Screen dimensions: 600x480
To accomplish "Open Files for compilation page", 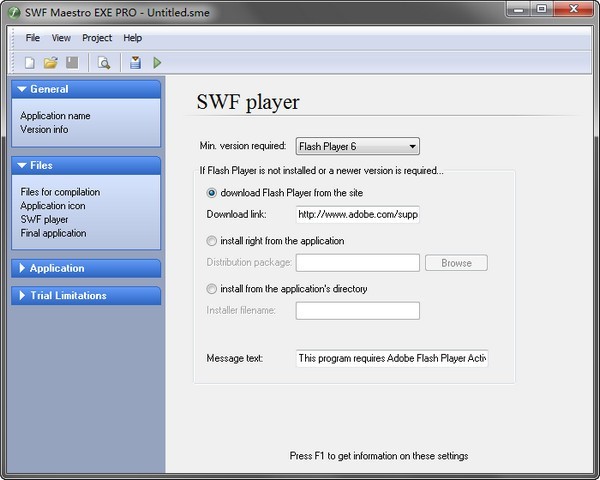I will [60, 192].
